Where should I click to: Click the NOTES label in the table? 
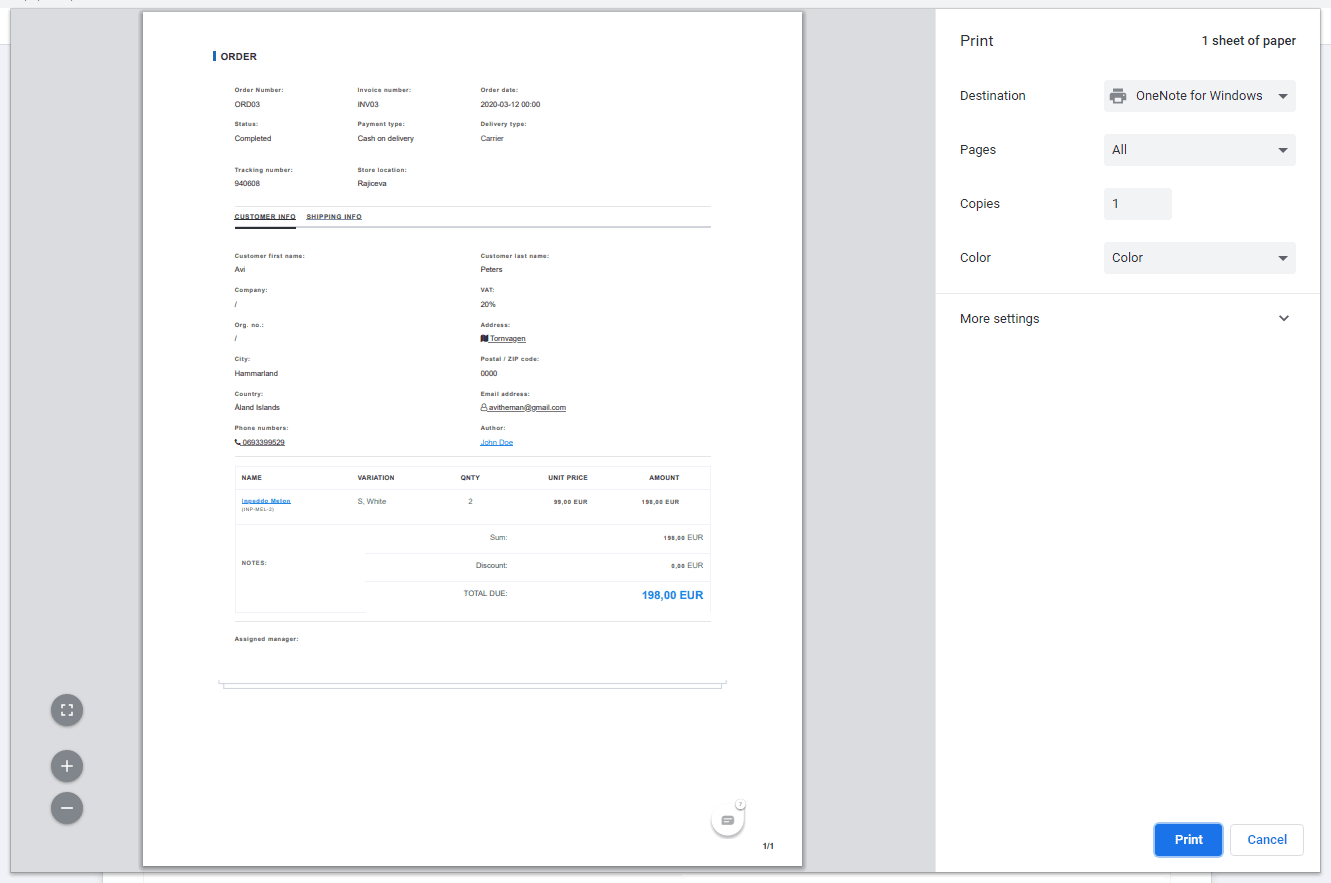click(x=254, y=563)
